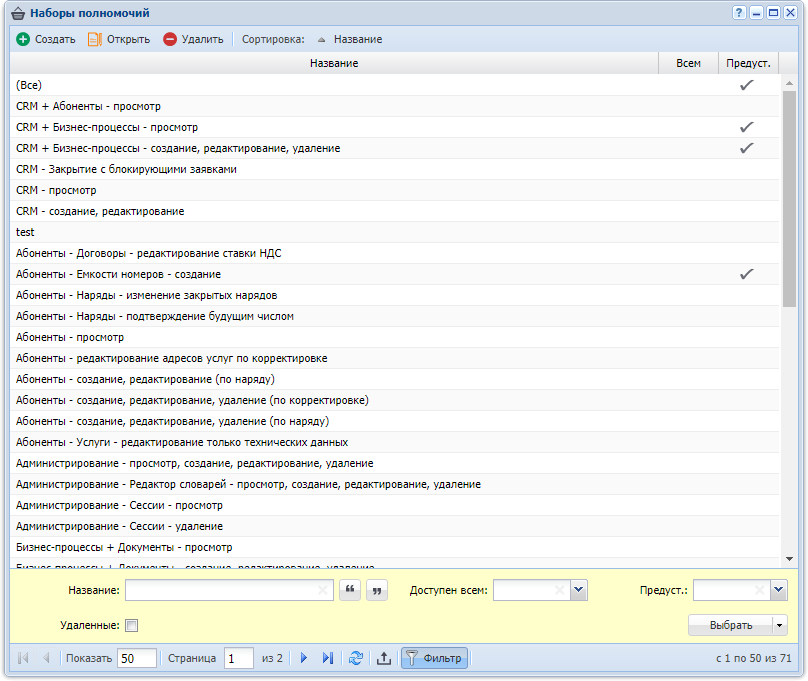Image resolution: width=808 pixels, height=681 pixels.
Task: Open the Выбрать button arrow menu
Action: click(x=780, y=625)
